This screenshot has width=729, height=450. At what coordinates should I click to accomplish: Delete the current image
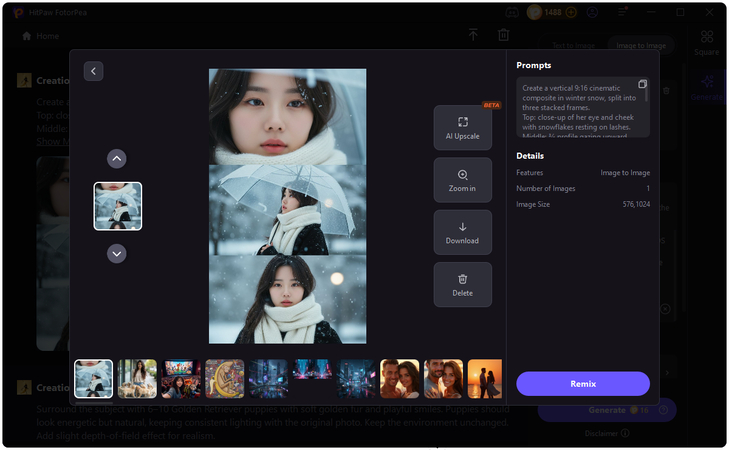pyautogui.click(x=463, y=285)
